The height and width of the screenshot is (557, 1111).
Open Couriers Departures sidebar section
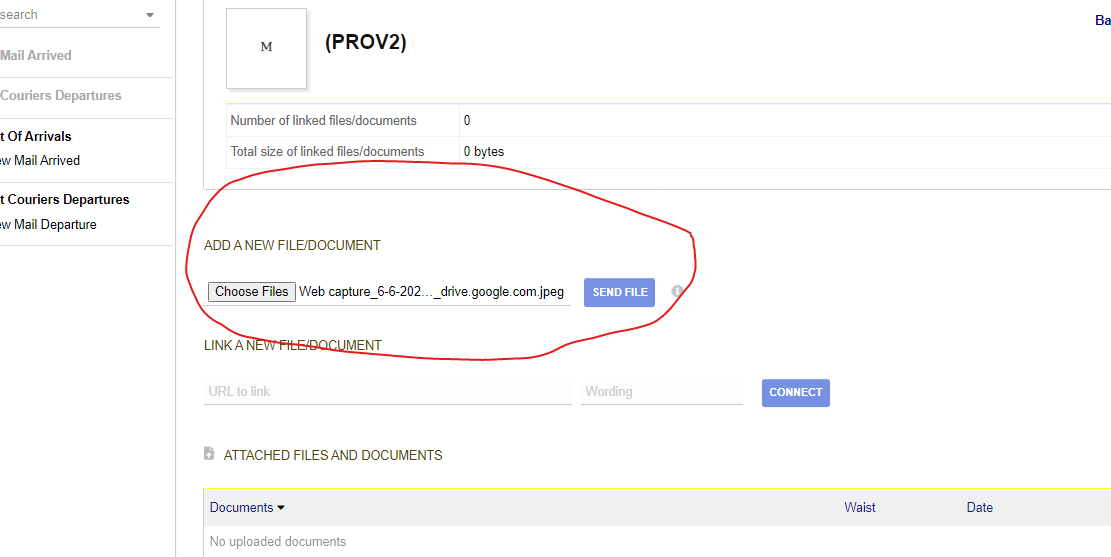point(60,96)
